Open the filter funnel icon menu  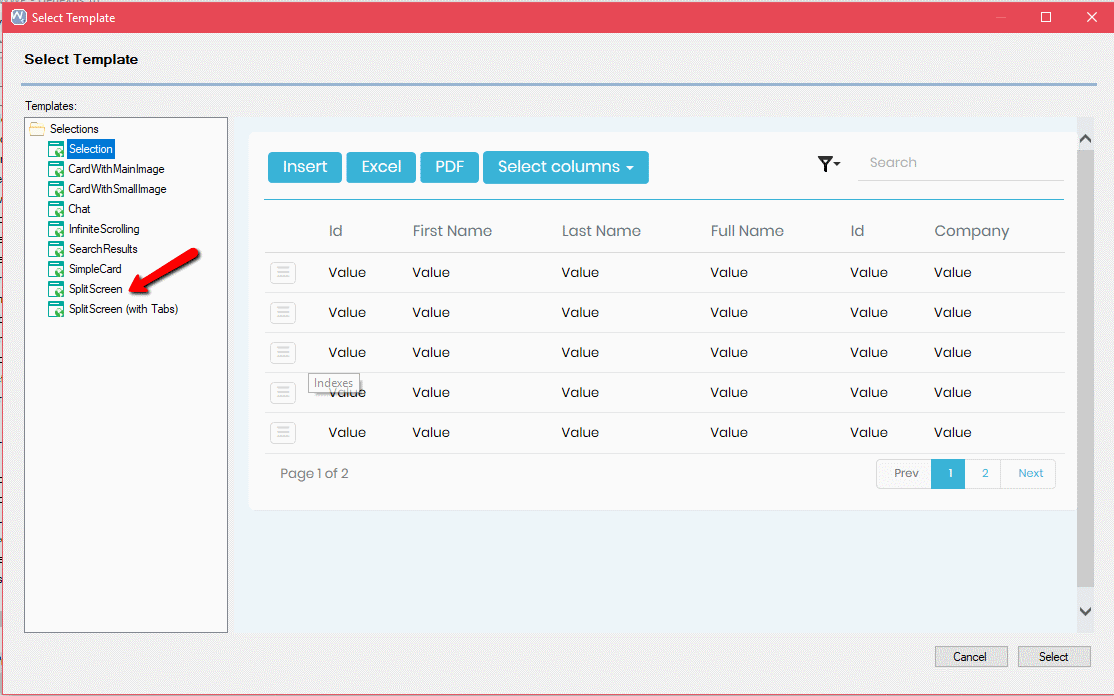[x=828, y=164]
